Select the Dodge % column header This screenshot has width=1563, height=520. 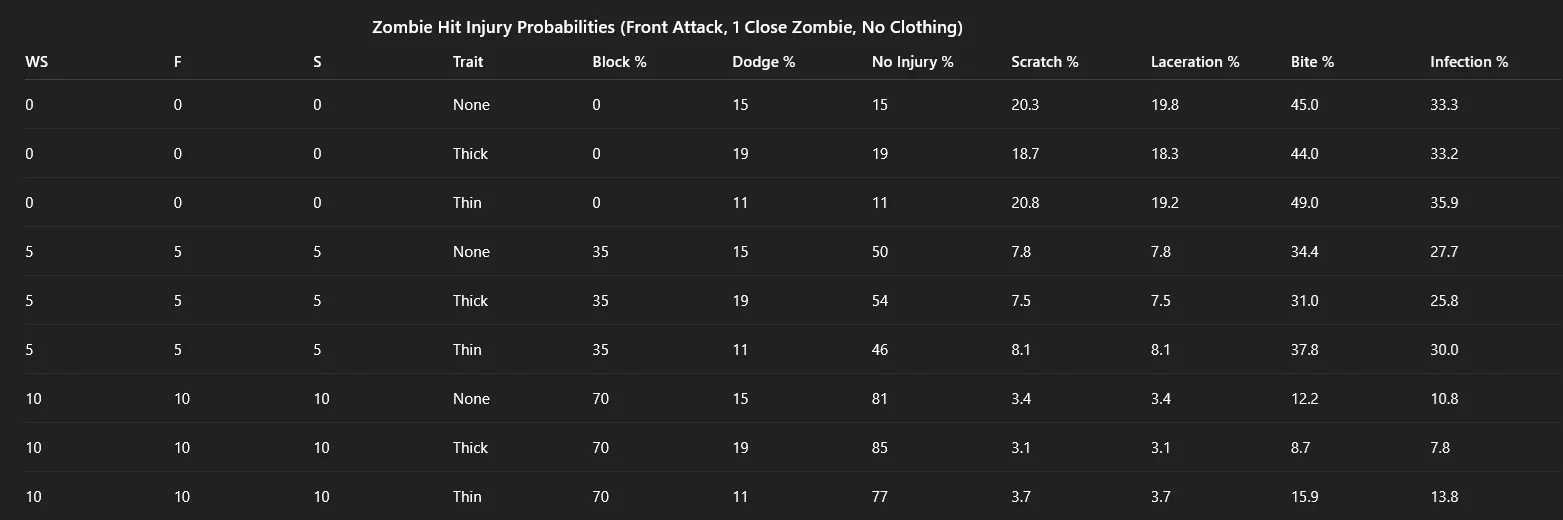click(x=764, y=62)
